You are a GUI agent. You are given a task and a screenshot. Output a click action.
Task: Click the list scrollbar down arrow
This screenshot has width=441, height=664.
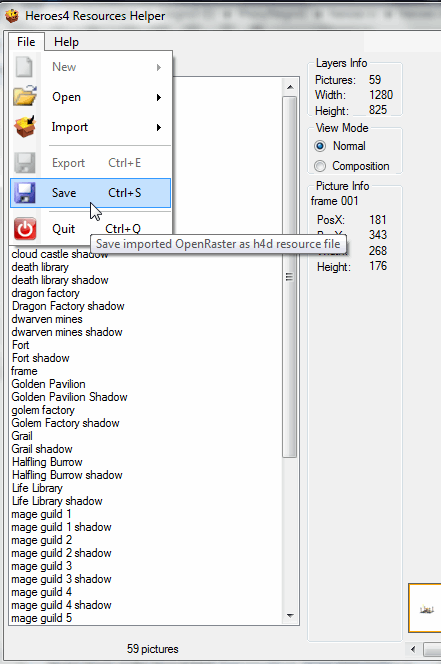[x=290, y=615]
